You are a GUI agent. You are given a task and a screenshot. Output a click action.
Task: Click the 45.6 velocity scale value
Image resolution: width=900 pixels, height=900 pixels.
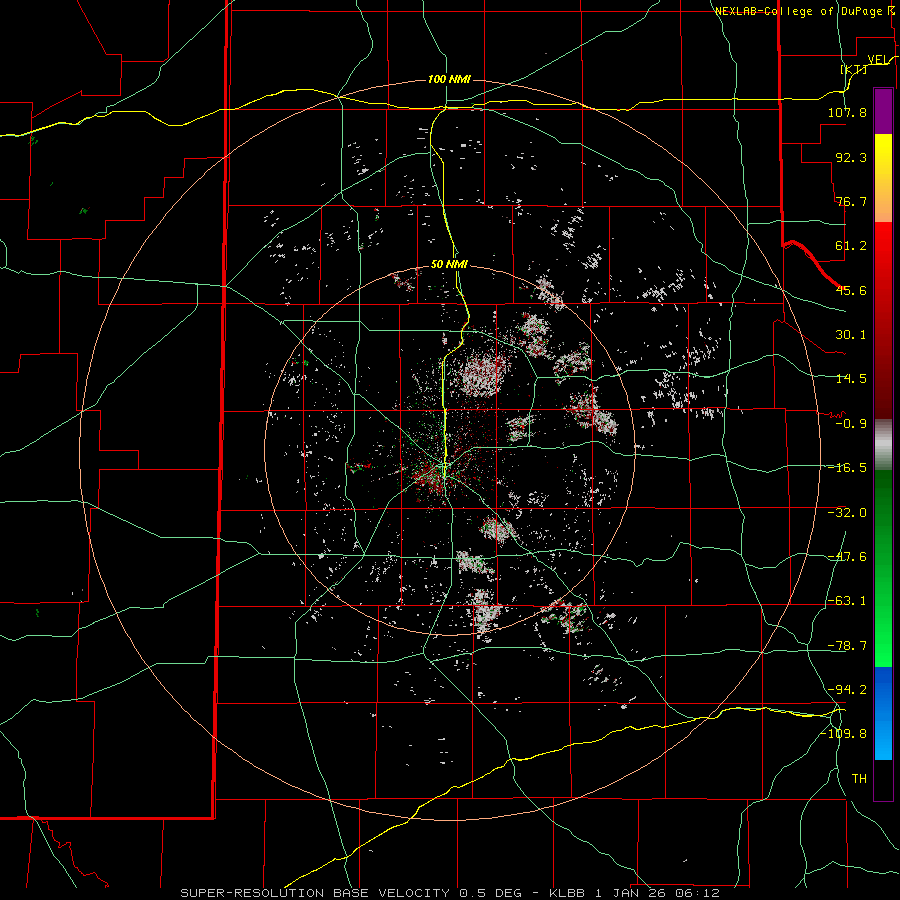(851, 290)
